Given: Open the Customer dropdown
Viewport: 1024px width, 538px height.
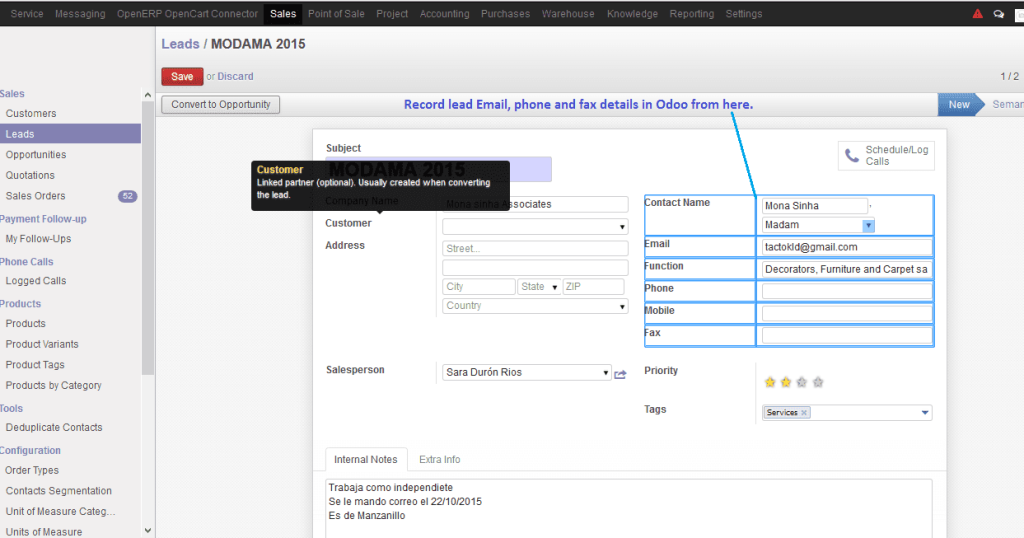Looking at the screenshot, I should coord(535,227).
